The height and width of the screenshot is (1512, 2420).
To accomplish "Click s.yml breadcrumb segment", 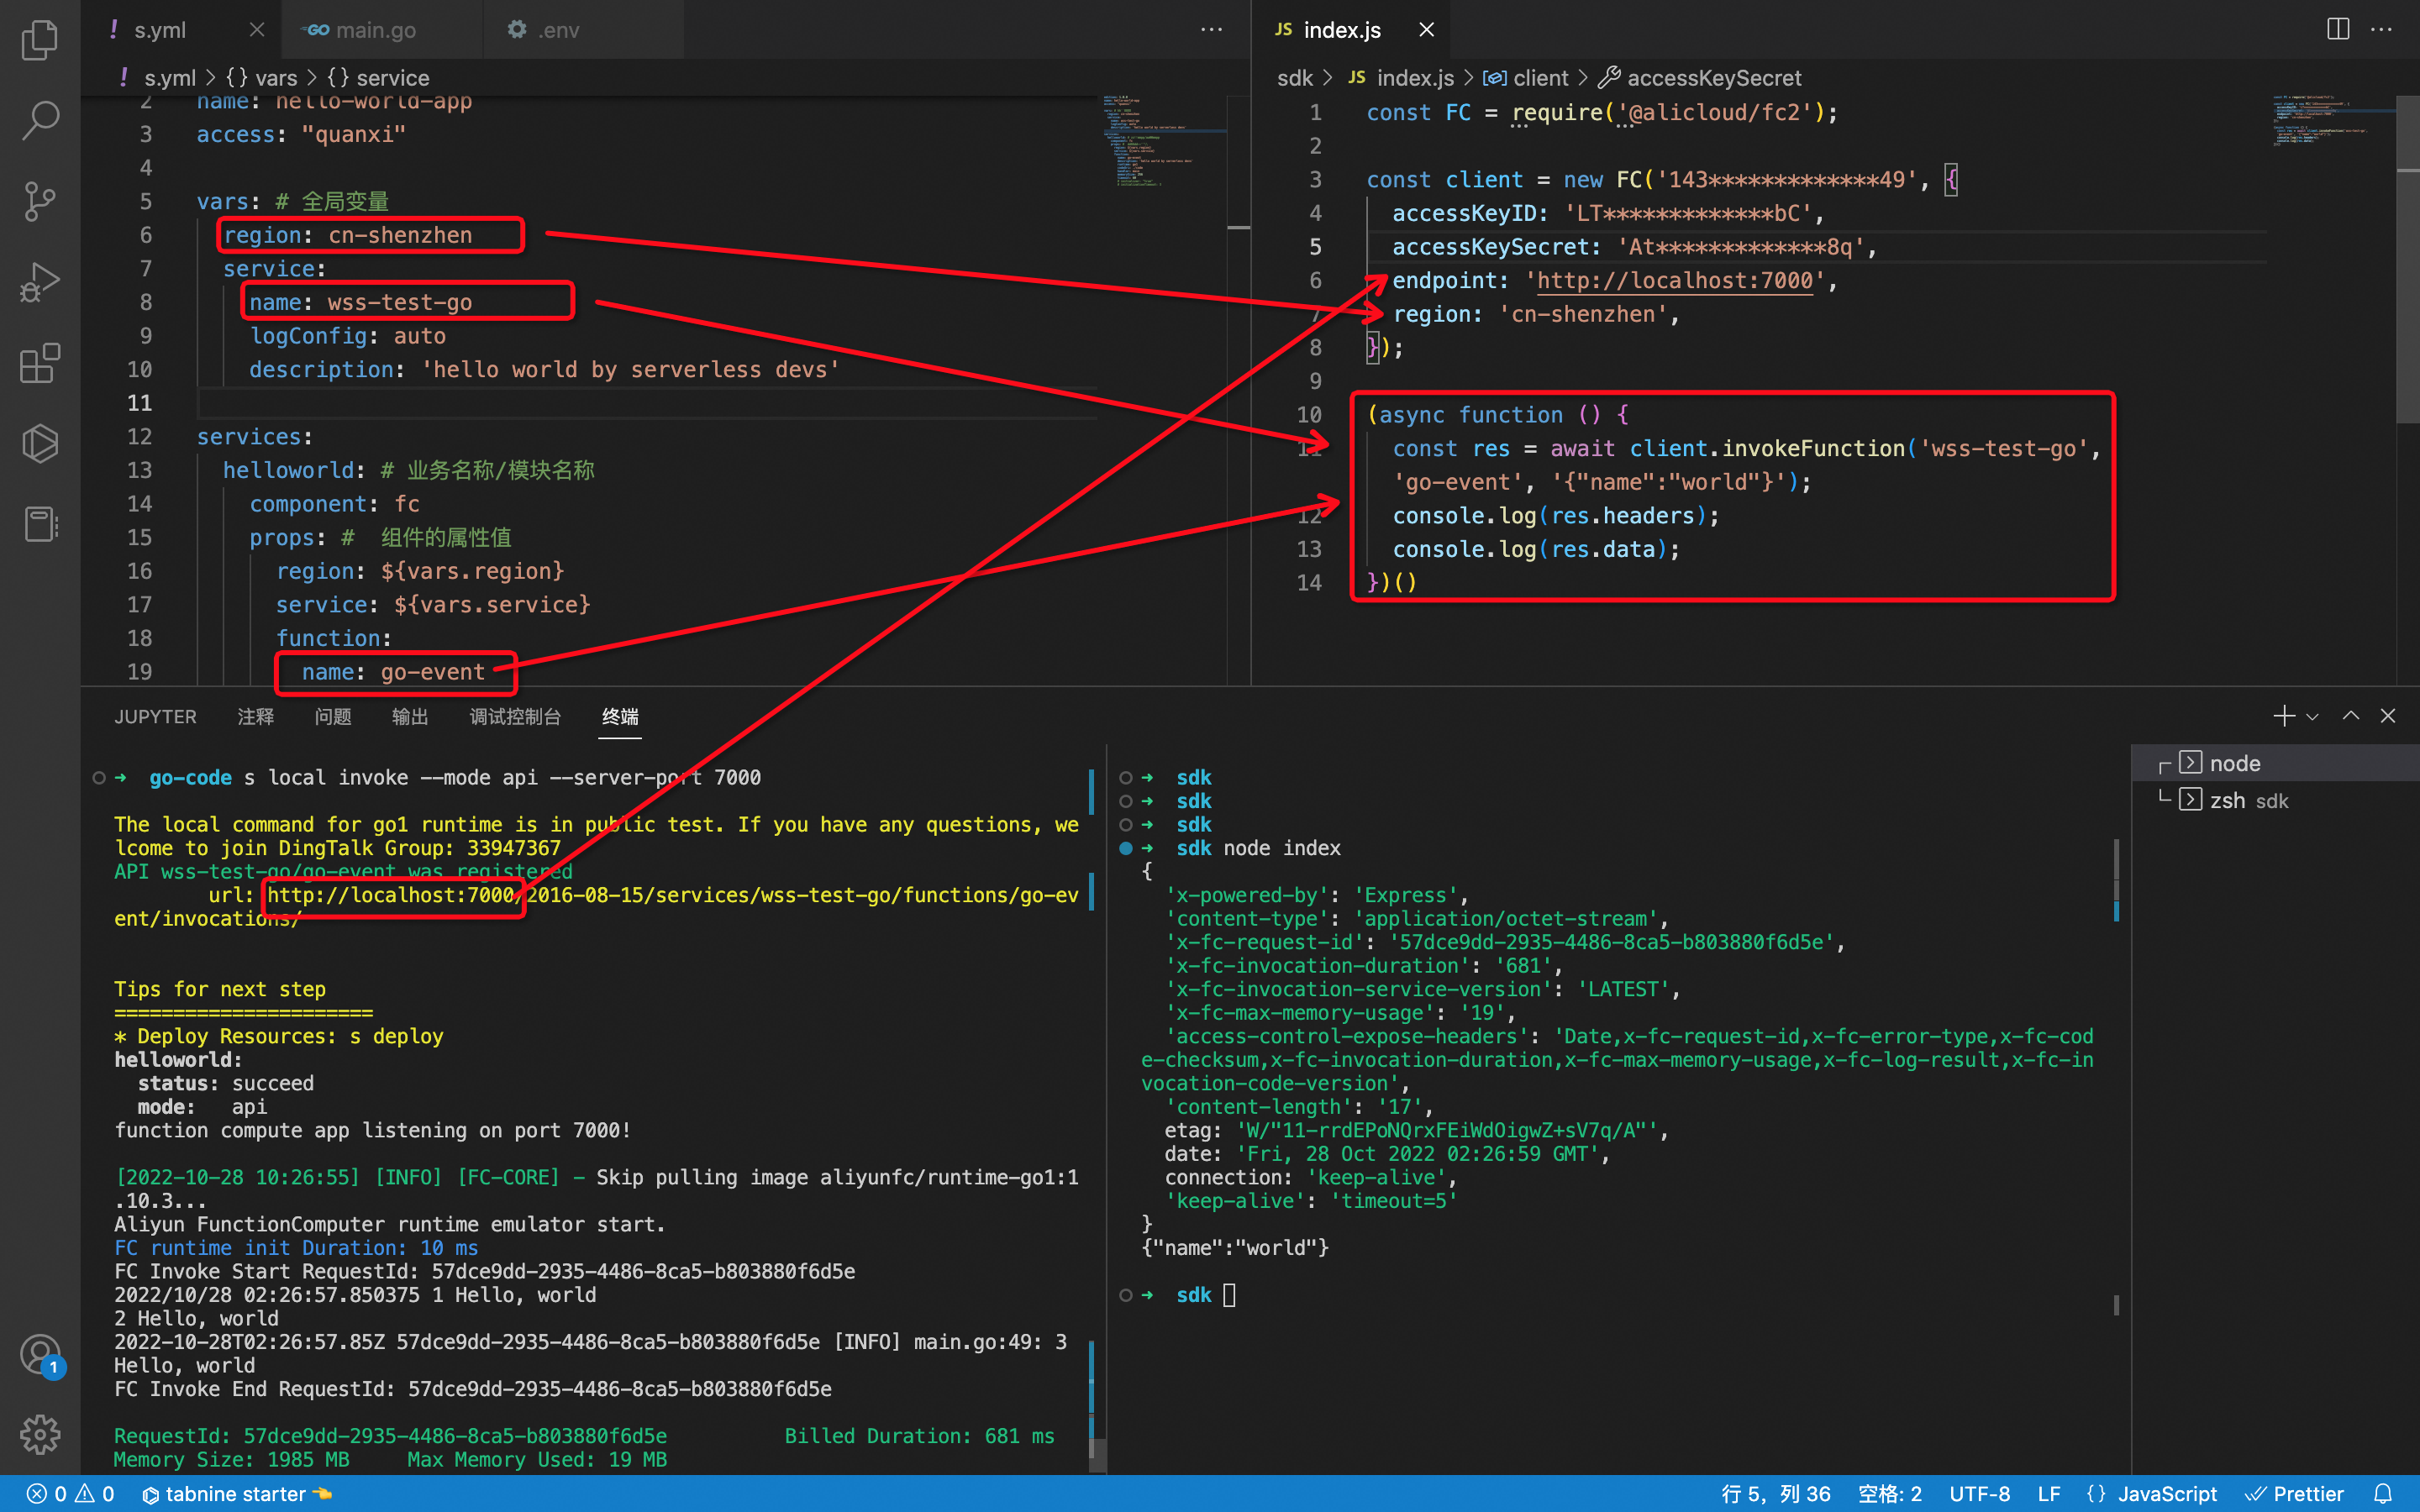I will point(170,78).
